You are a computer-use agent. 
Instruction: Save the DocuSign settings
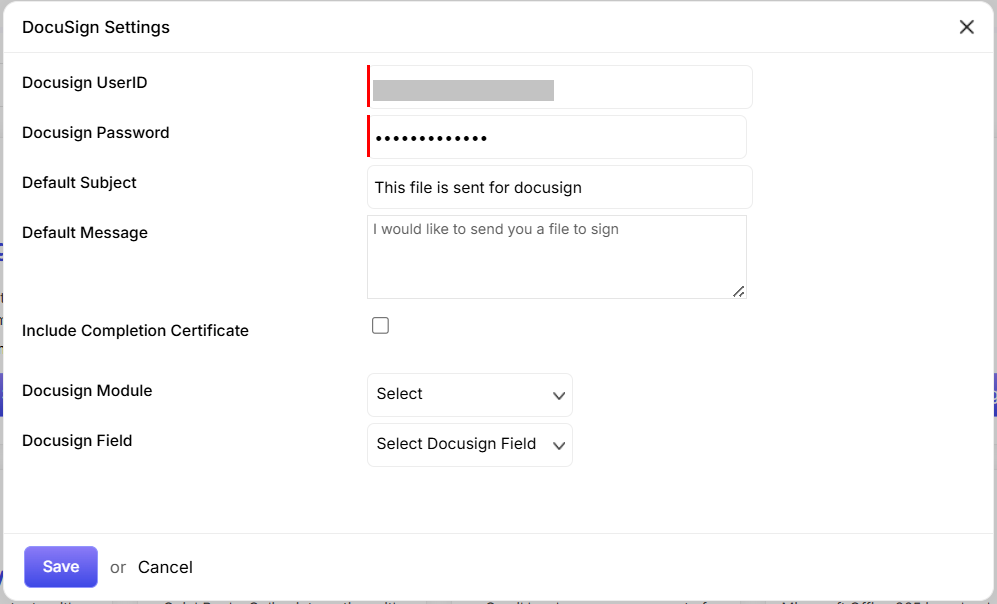[x=61, y=566]
